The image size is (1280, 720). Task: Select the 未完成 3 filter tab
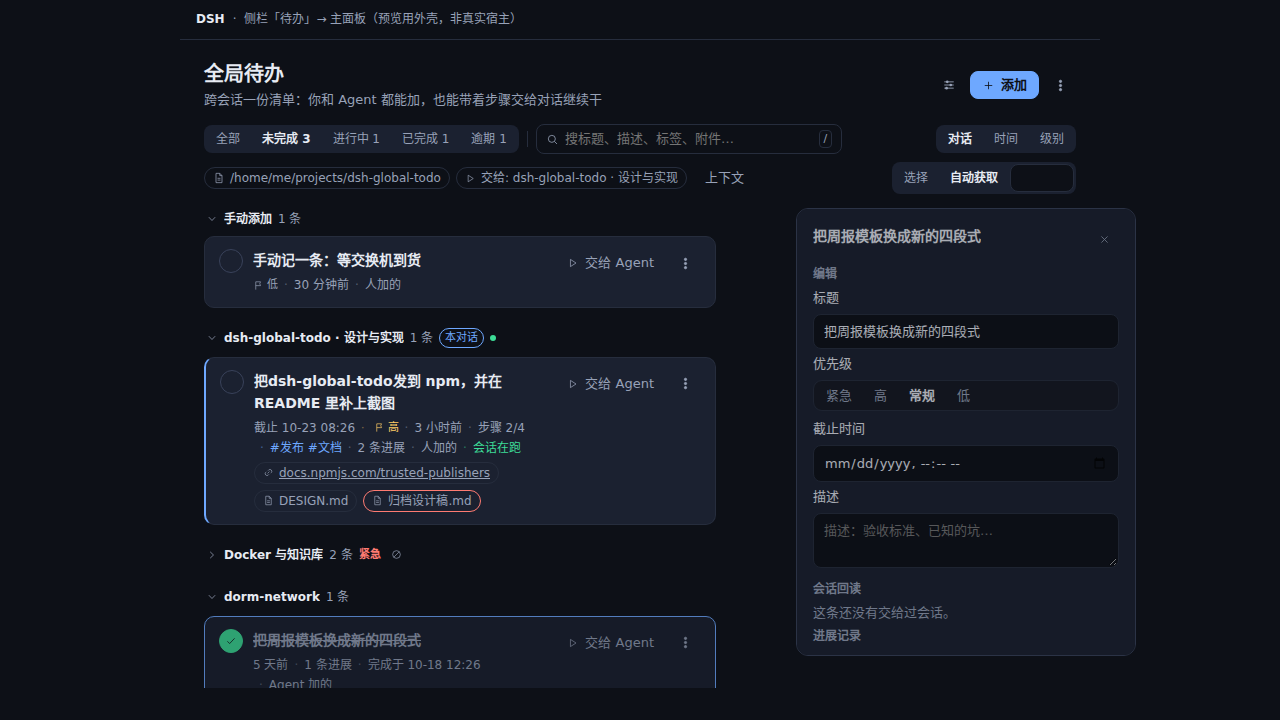(x=286, y=139)
